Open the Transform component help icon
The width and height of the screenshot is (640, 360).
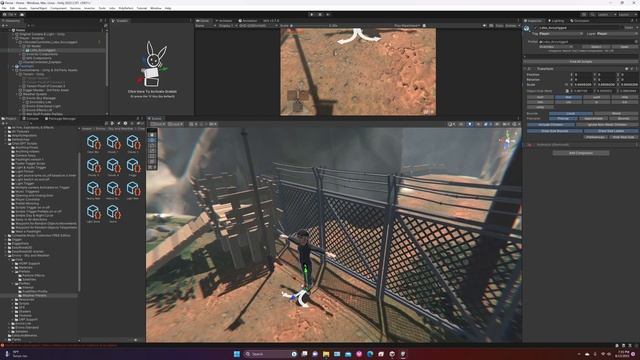click(x=627, y=69)
